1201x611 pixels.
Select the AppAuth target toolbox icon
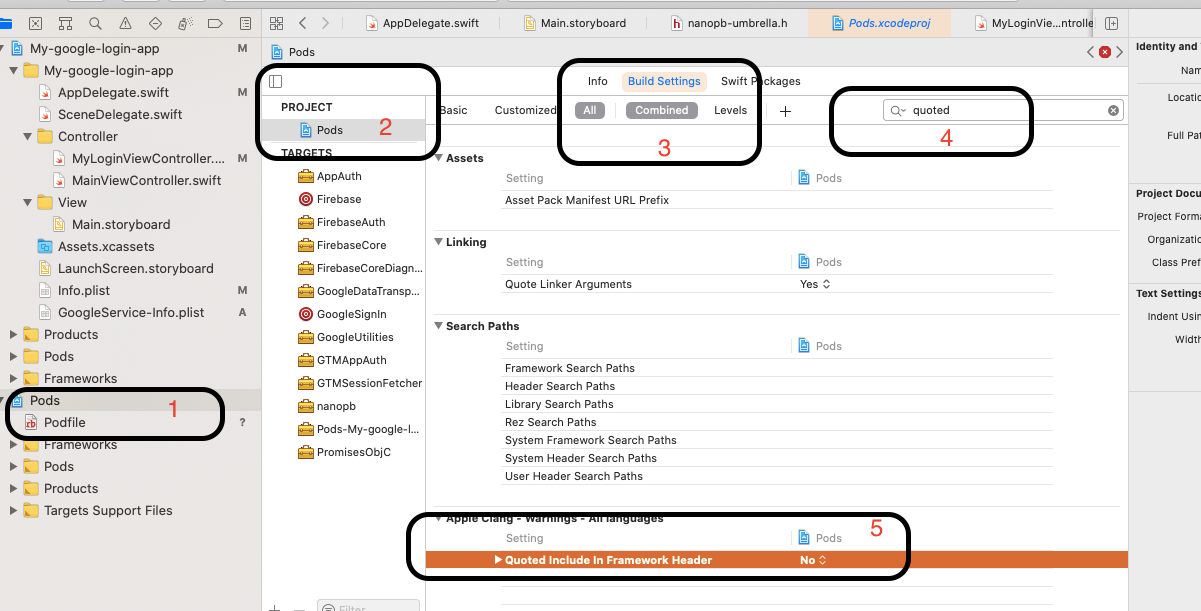[x=306, y=176]
